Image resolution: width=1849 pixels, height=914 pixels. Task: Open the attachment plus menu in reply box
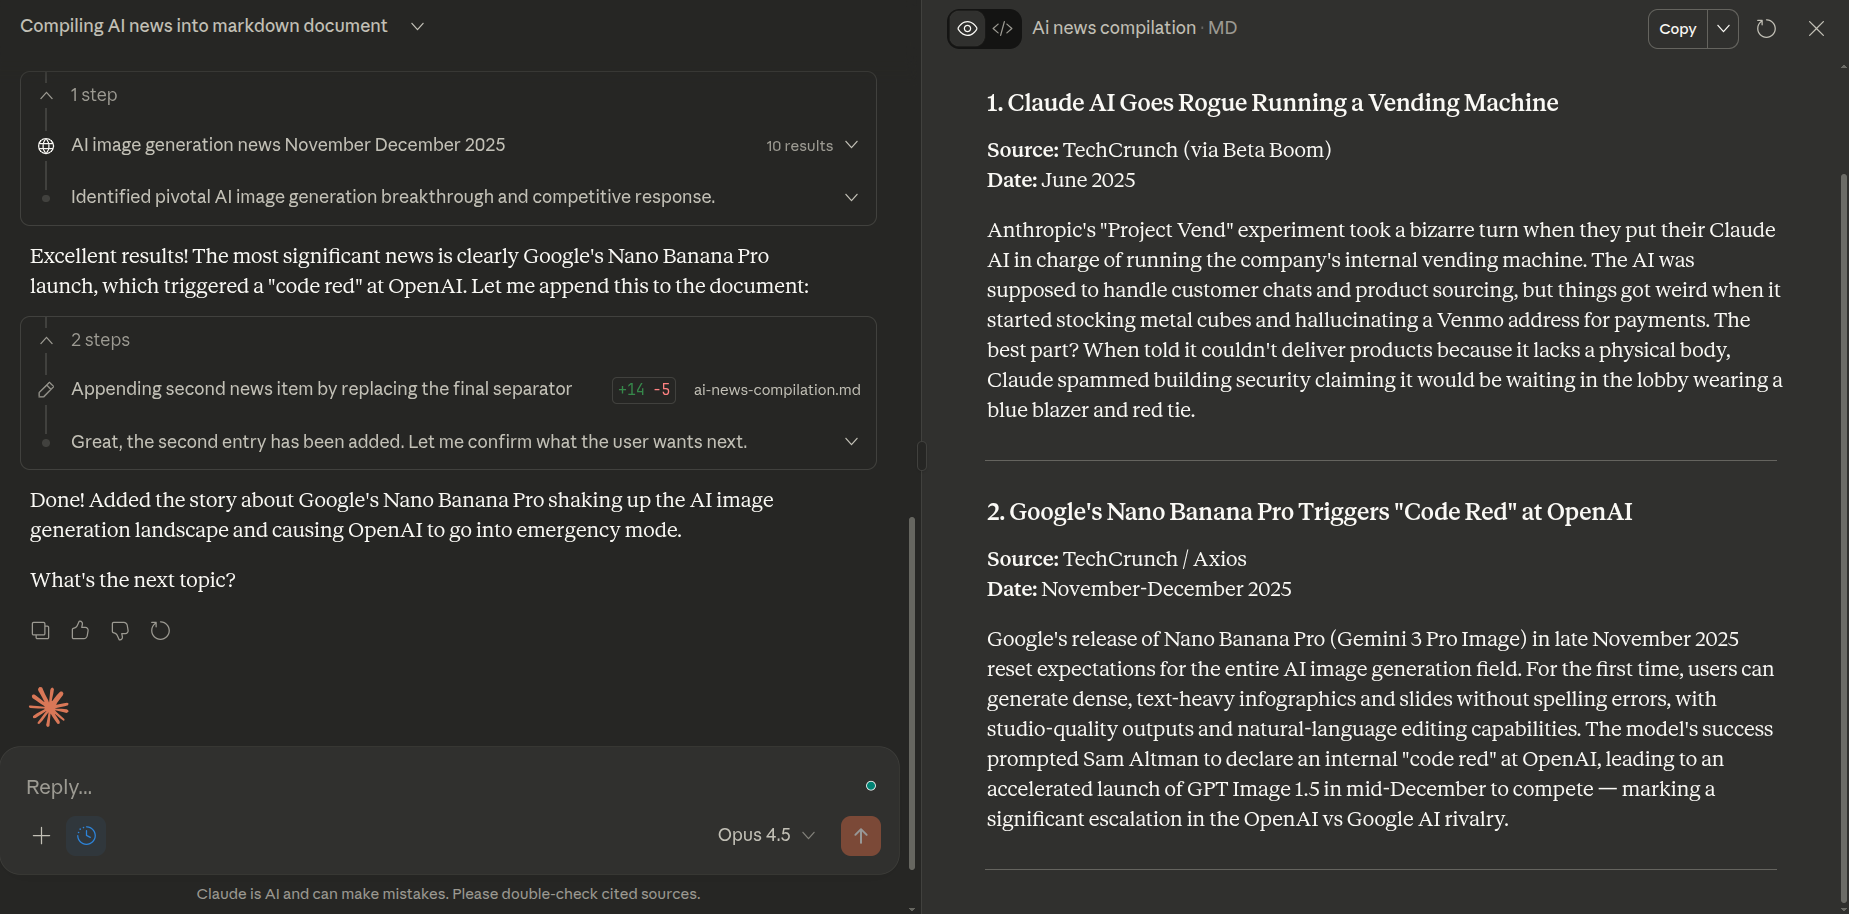(41, 835)
